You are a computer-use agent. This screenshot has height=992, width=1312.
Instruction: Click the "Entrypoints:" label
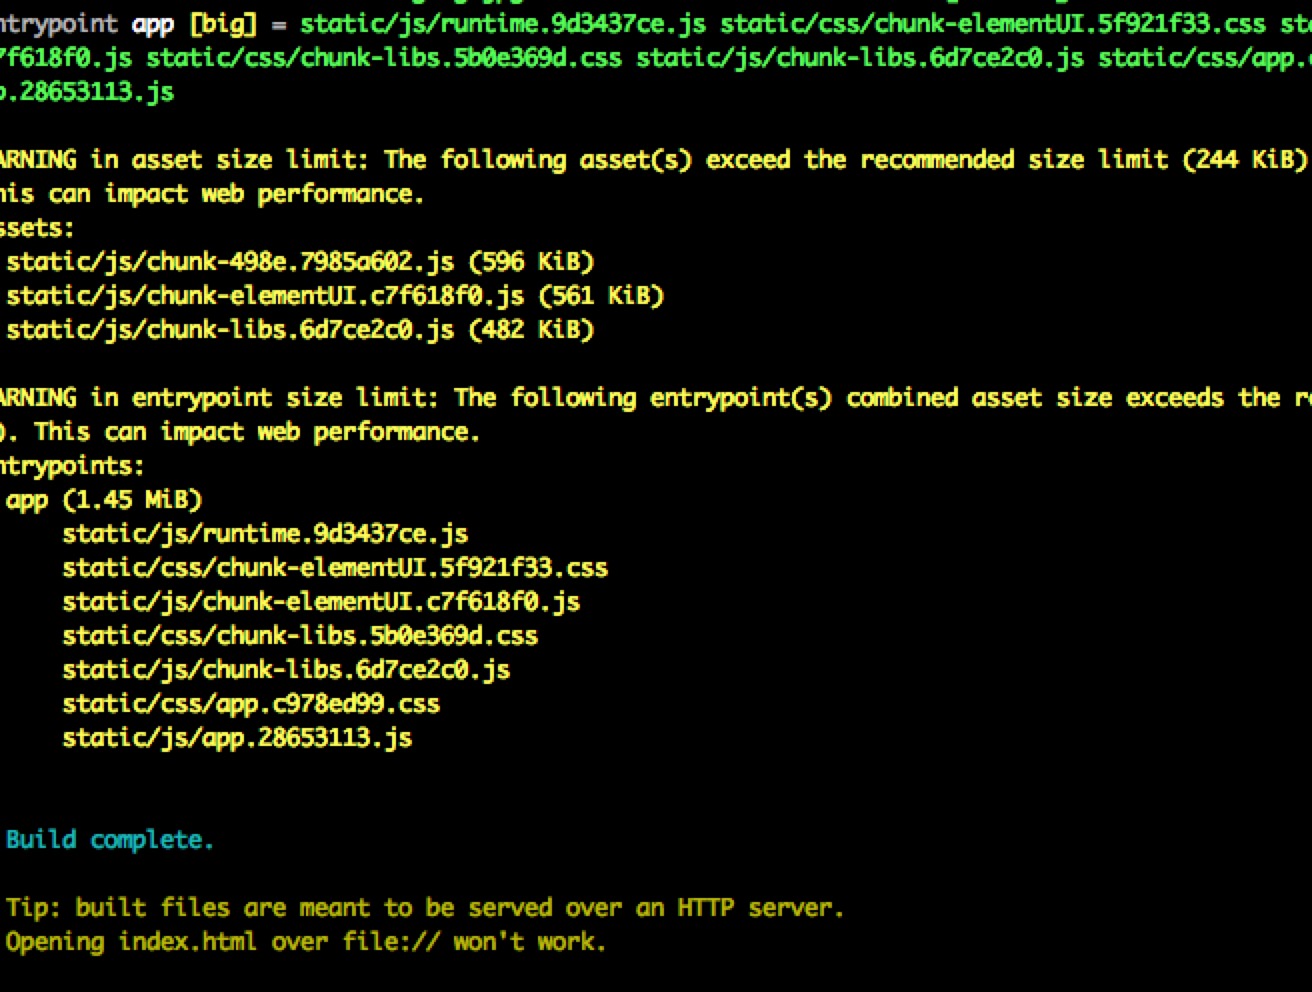(x=70, y=466)
